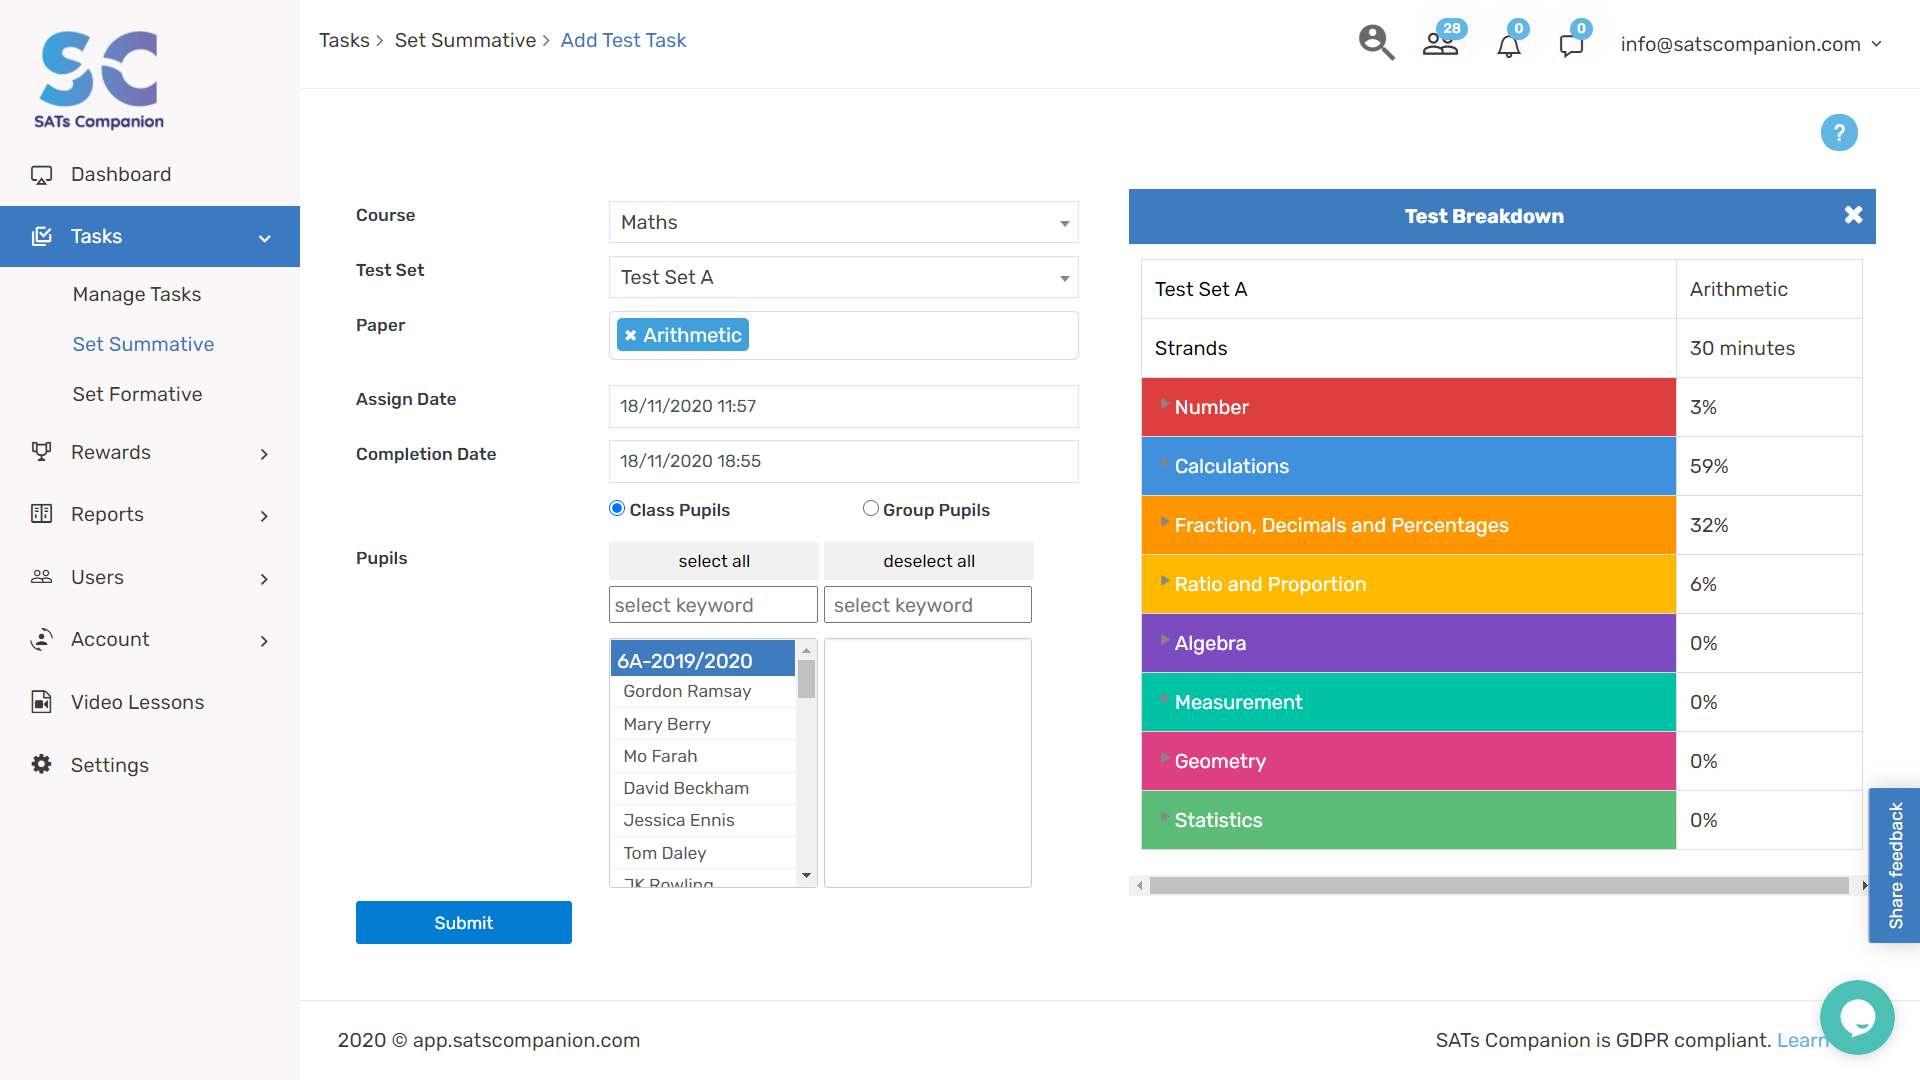1920x1080 pixels.
Task: Open the live chat bubble icon
Action: (1857, 1017)
